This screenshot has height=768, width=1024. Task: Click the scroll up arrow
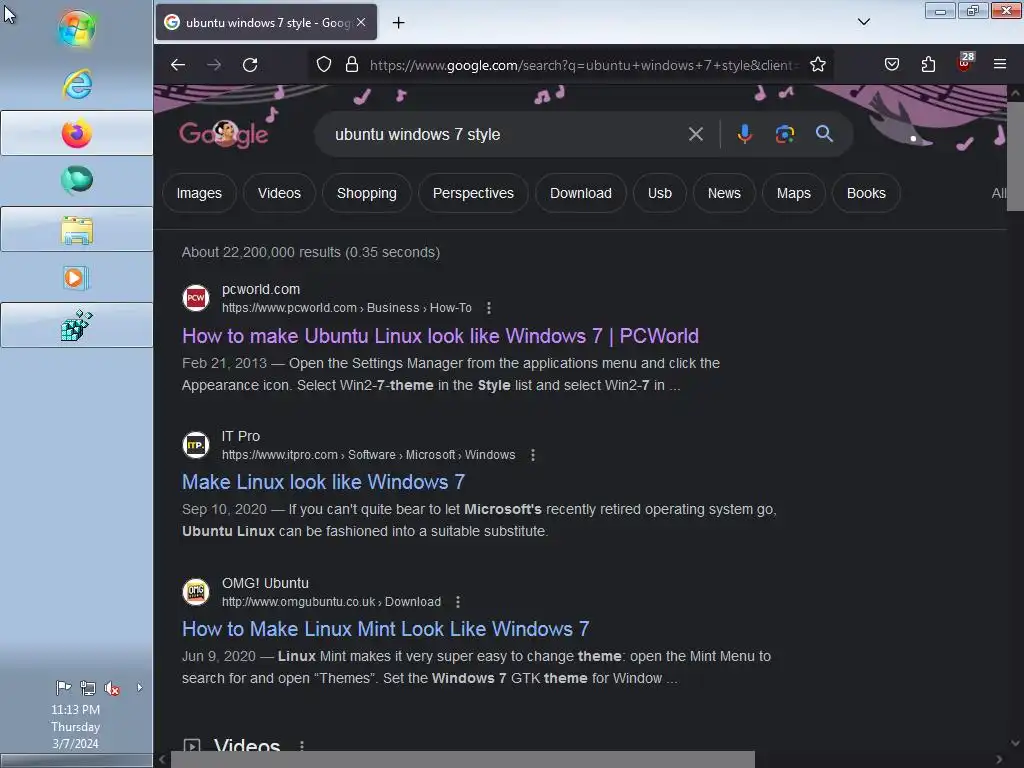coord(1015,93)
